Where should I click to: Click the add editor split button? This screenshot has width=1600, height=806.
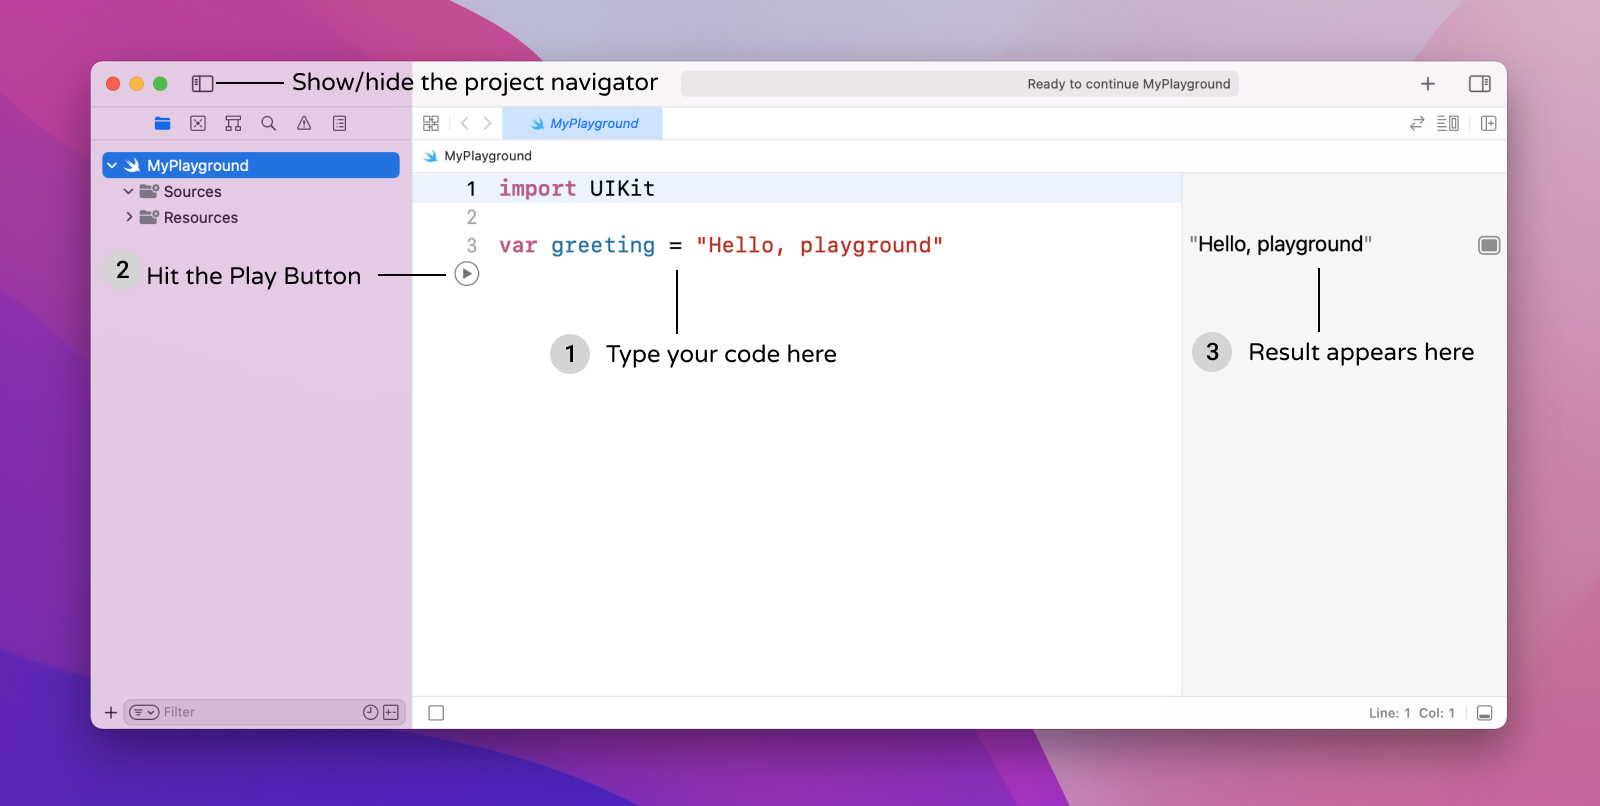click(x=1489, y=123)
